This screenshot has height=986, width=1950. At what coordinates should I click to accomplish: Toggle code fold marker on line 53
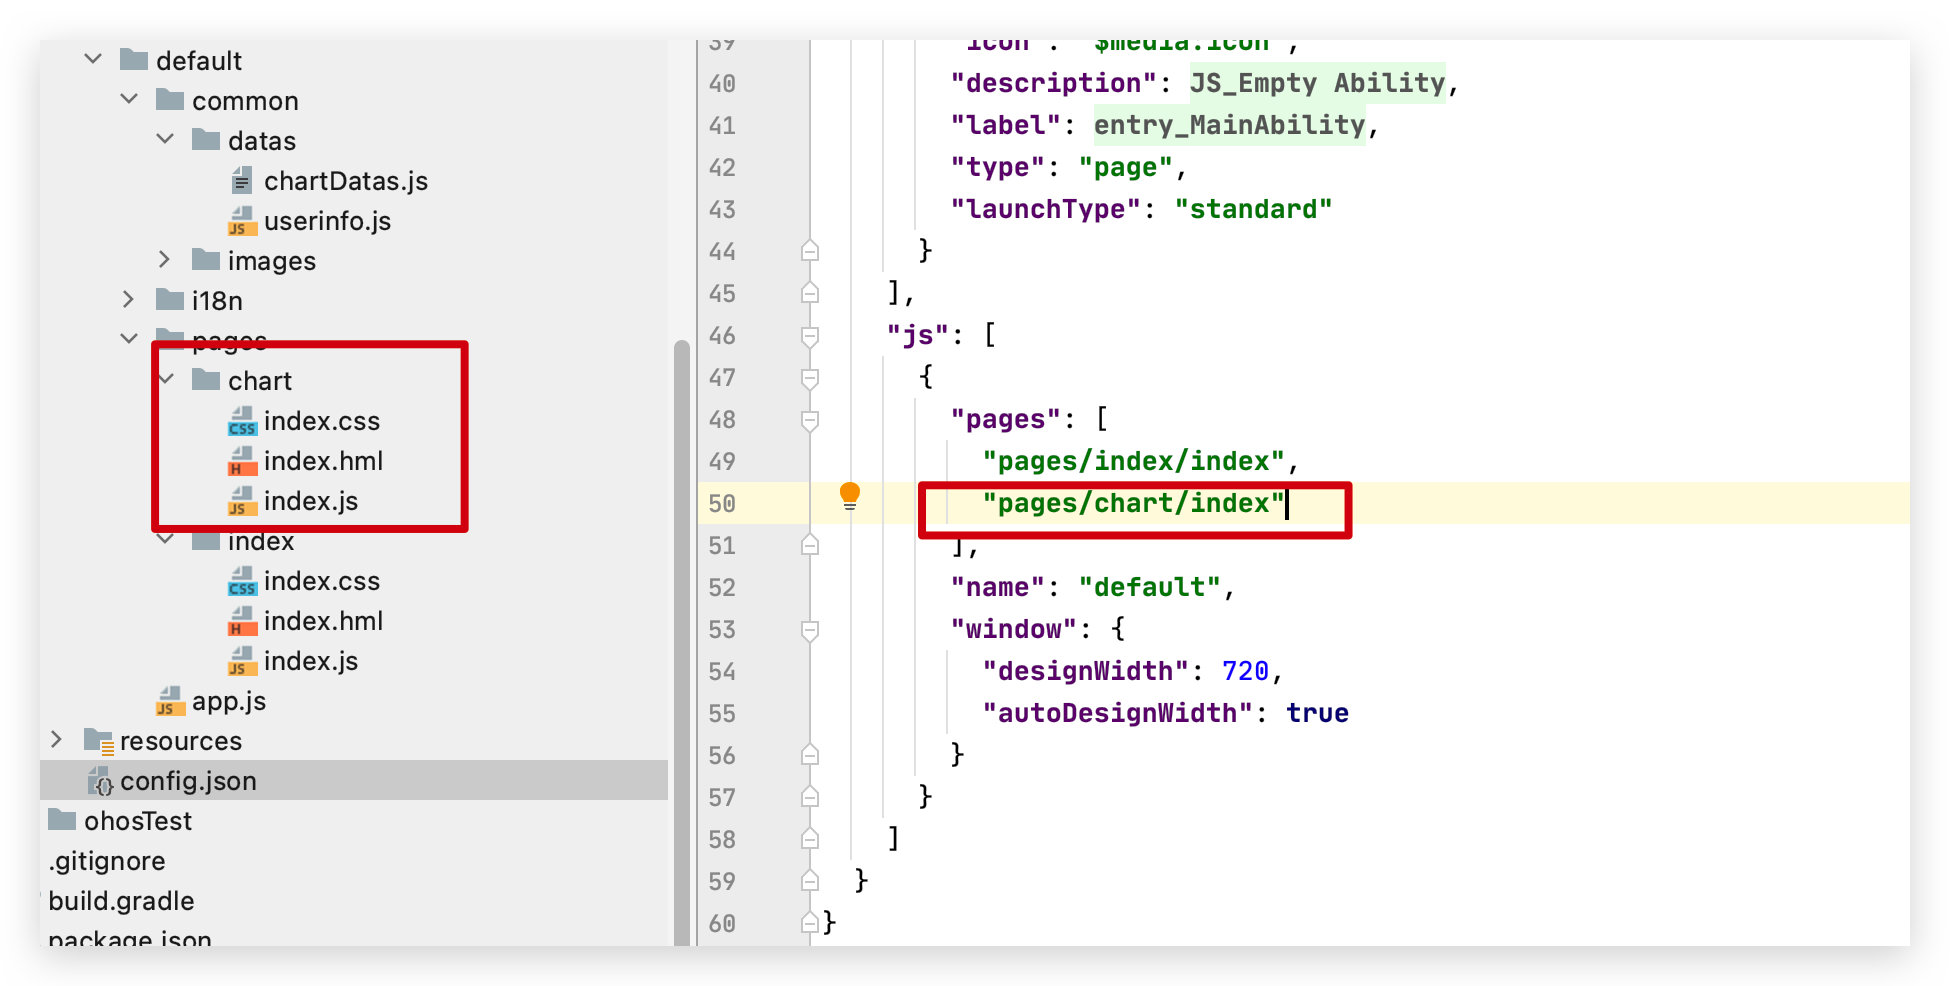coord(810,629)
